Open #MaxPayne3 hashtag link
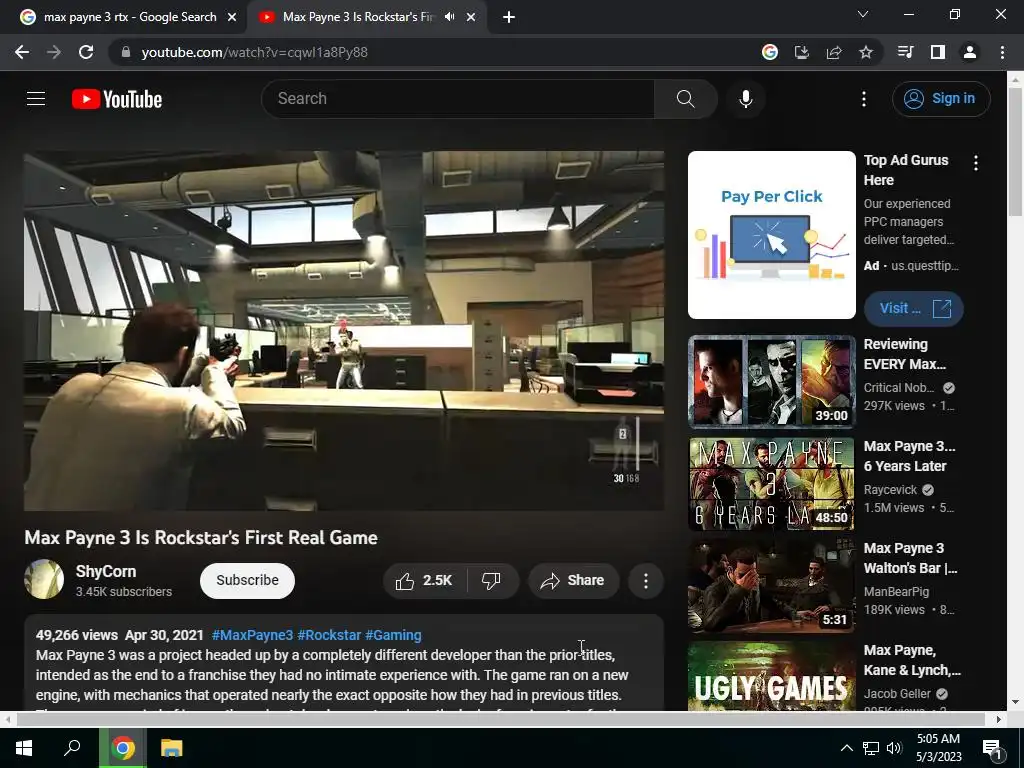The width and height of the screenshot is (1024, 768). coord(253,635)
